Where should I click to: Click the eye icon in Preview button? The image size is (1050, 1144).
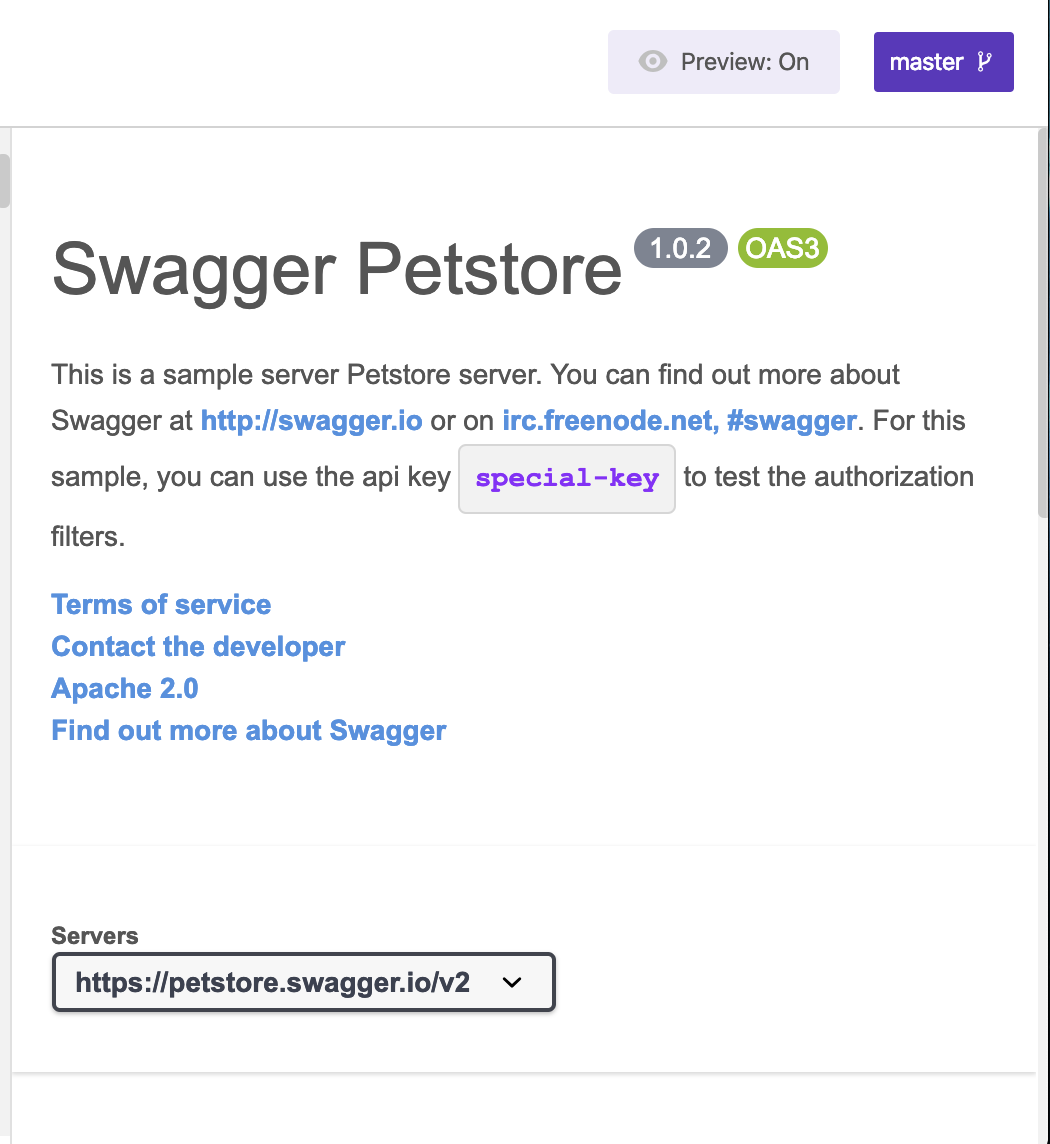653,62
